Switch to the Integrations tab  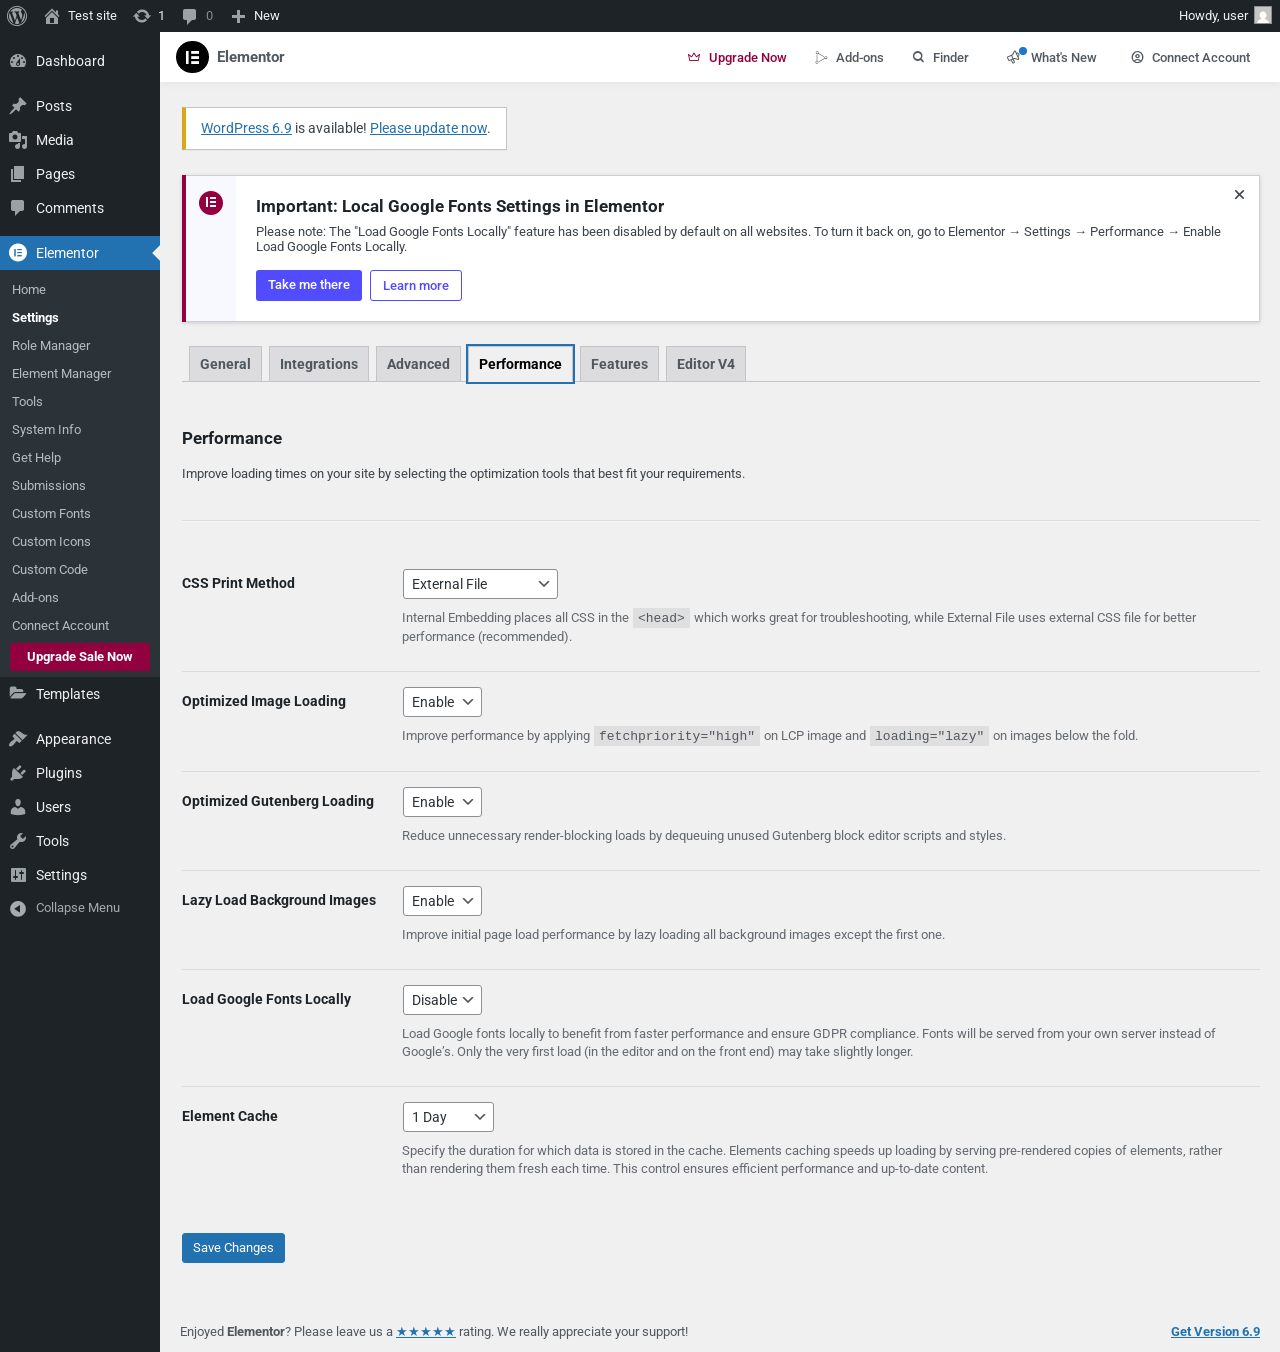click(x=319, y=364)
